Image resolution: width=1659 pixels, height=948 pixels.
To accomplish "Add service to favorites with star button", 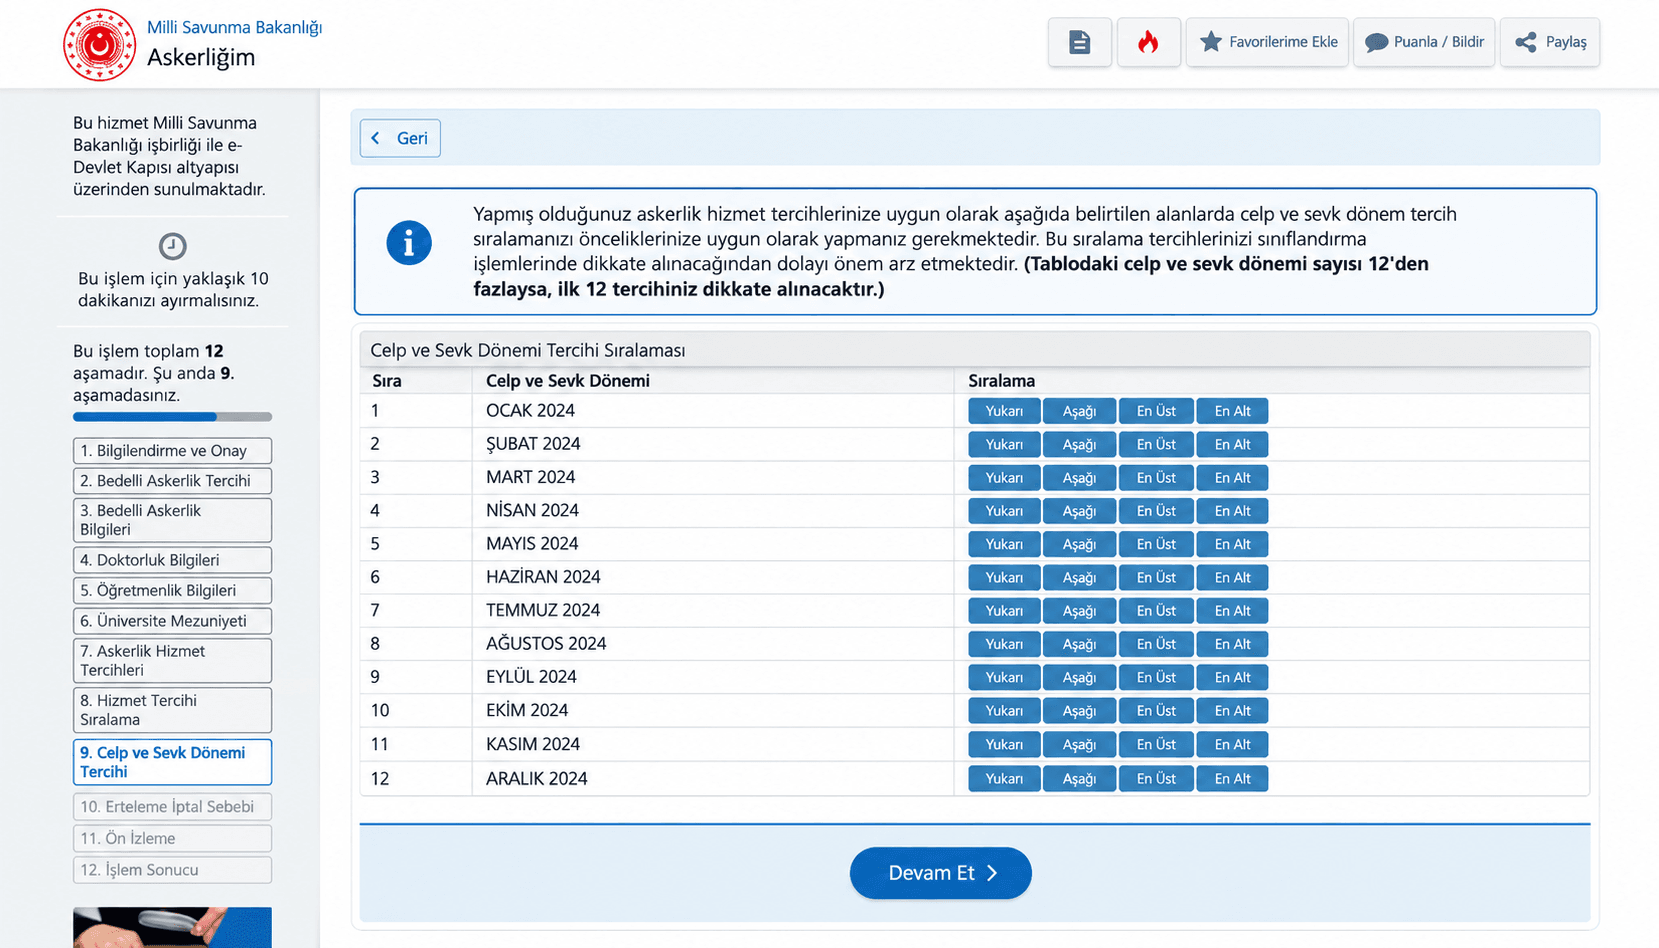I will coord(1267,42).
